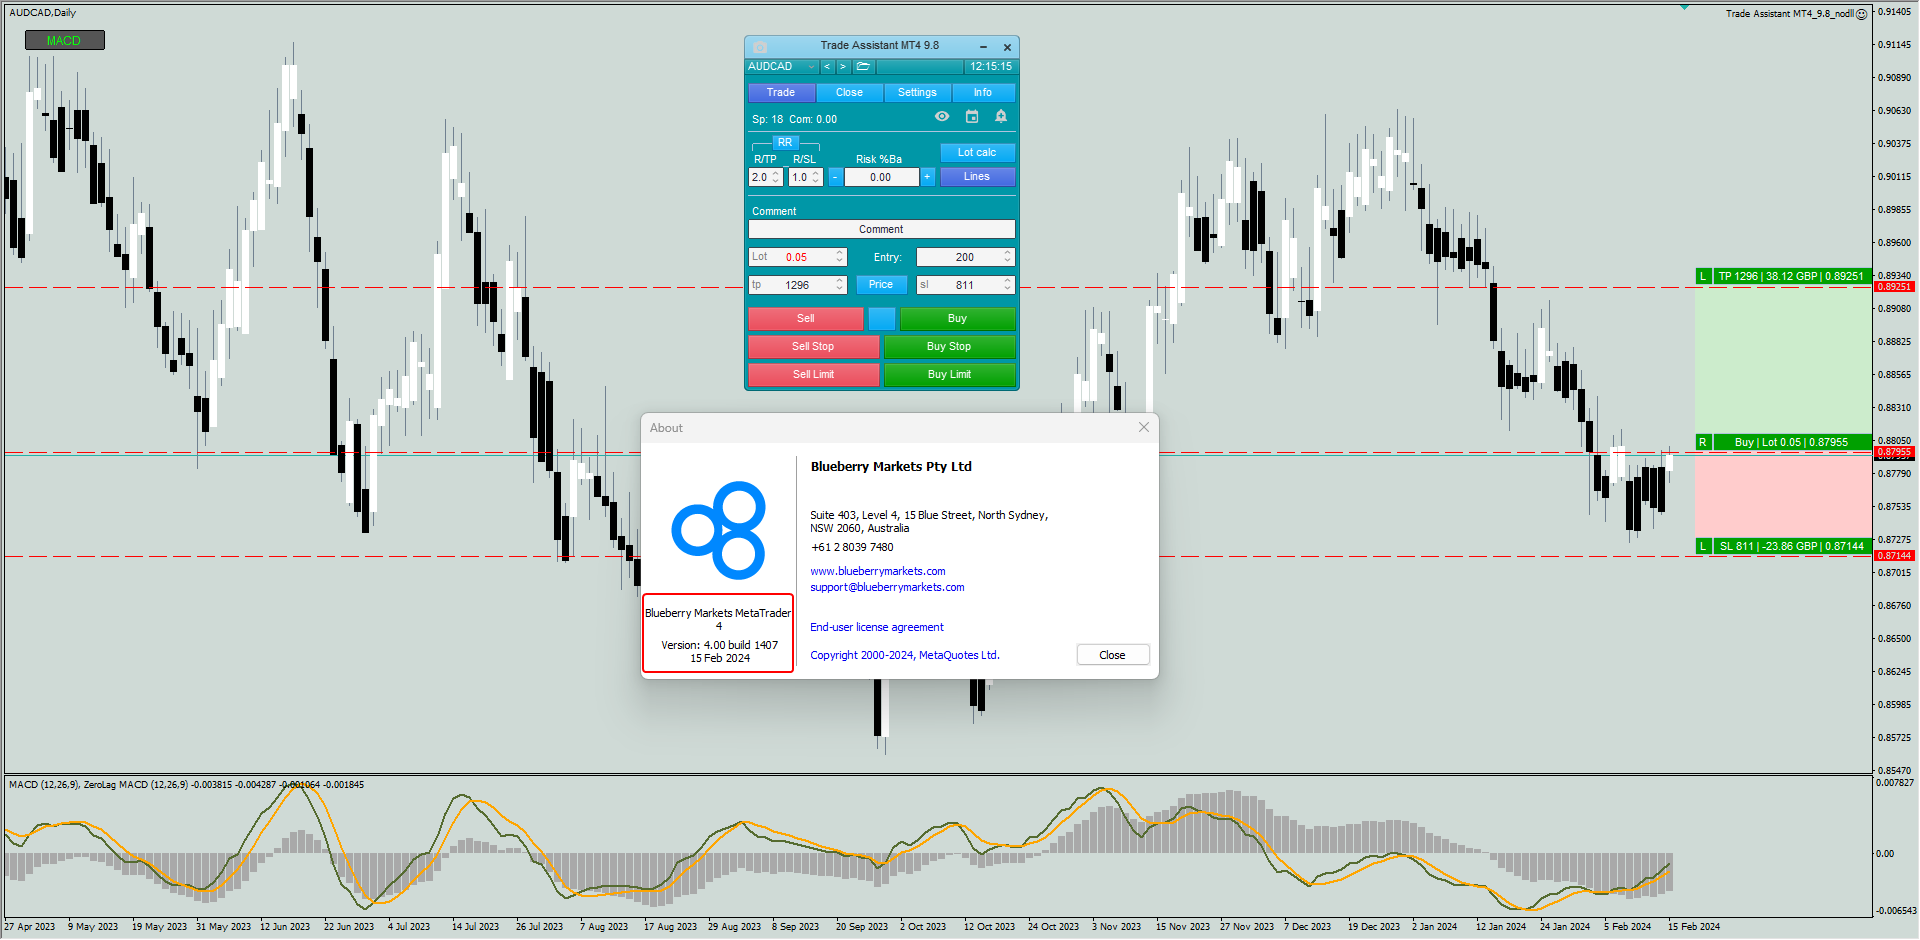Decrease risk percent with minus button
This screenshot has height=940, width=1920.
coord(835,177)
